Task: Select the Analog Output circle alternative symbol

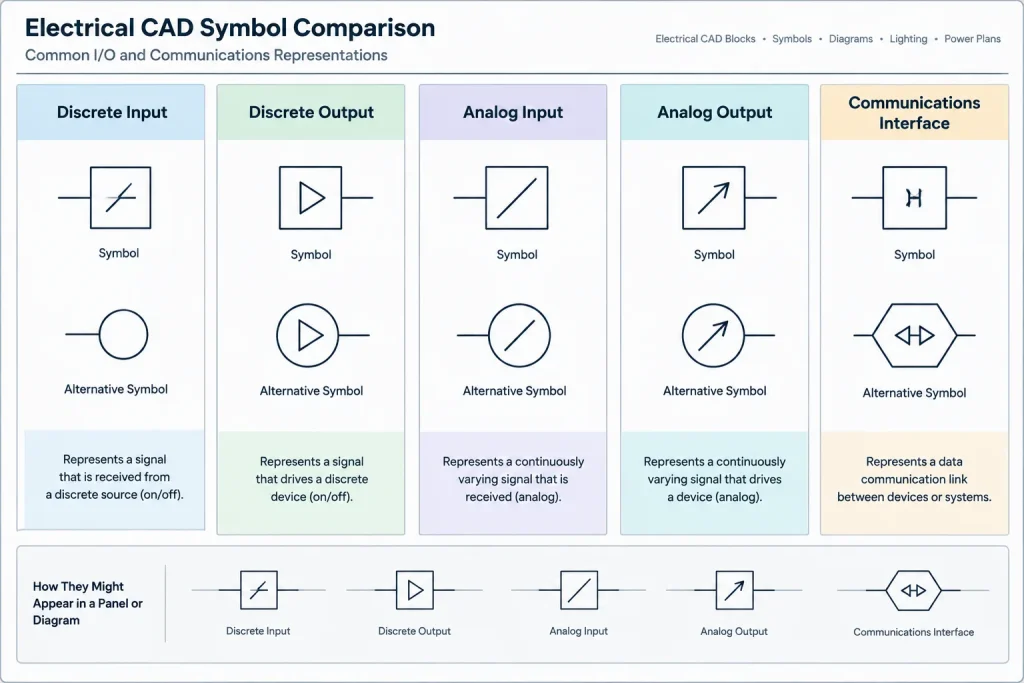Action: (713, 335)
